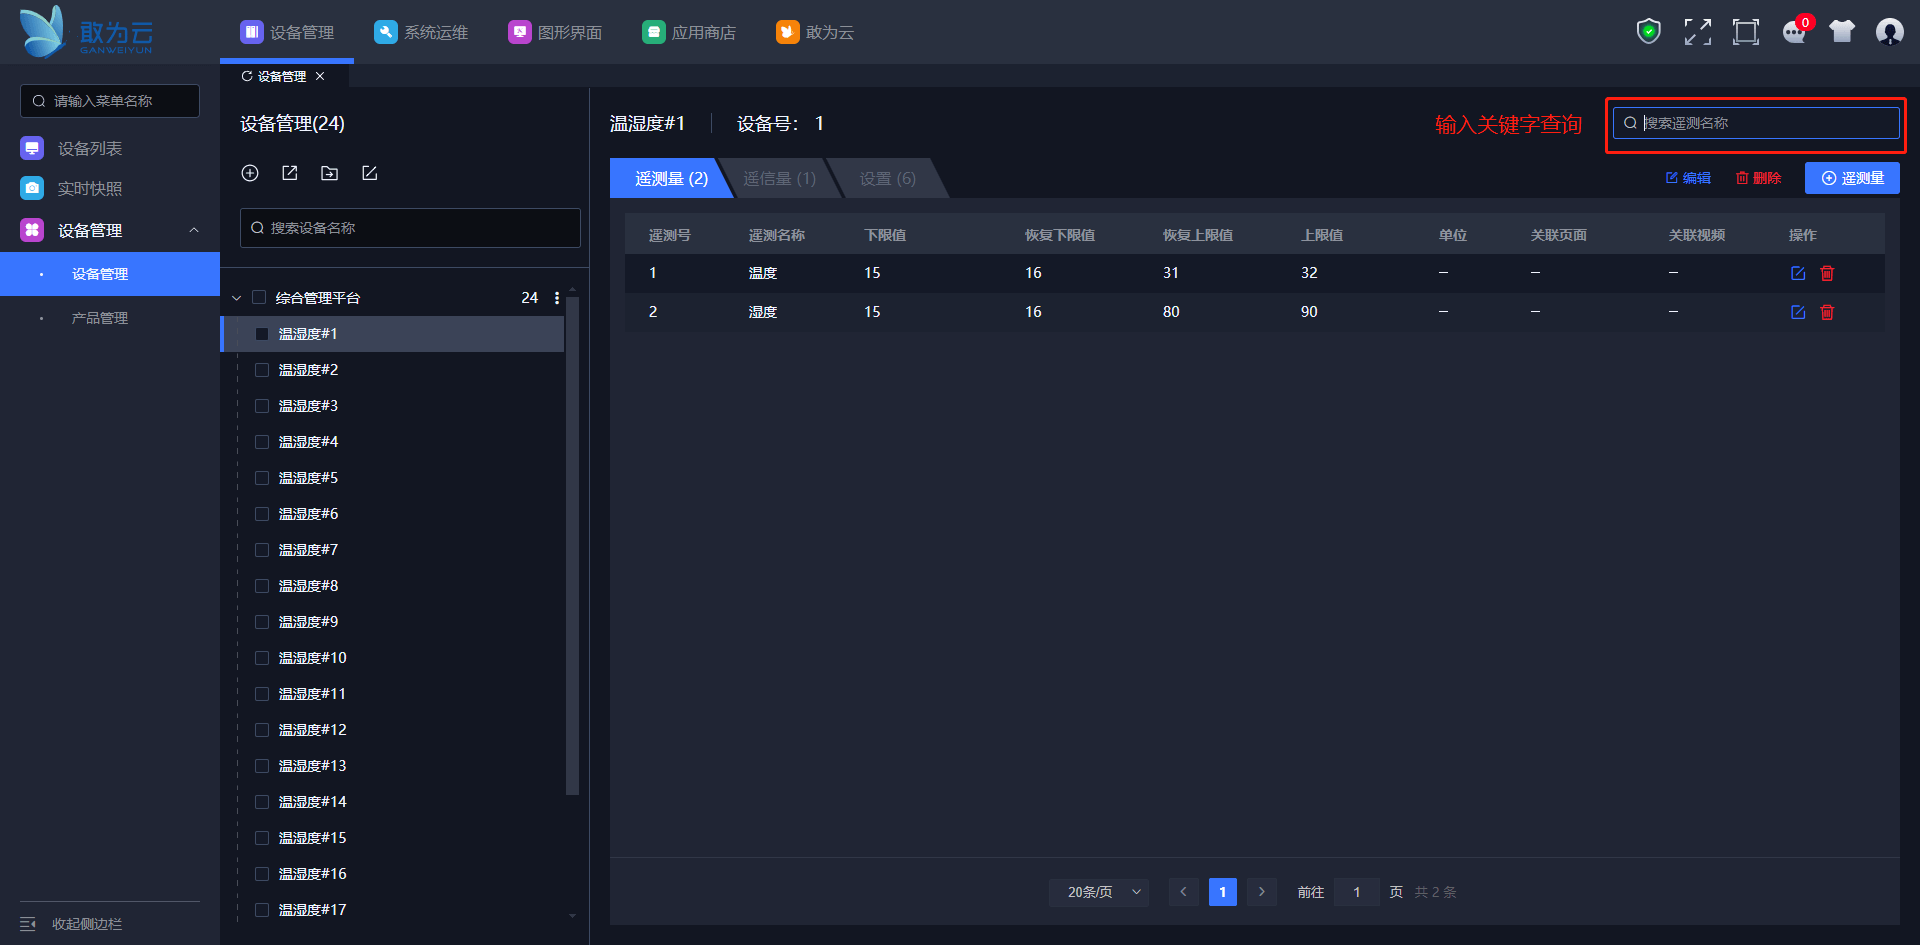Screen dimensions: 1920x945
Task: Click the security shield icon in header
Action: 1648,32
